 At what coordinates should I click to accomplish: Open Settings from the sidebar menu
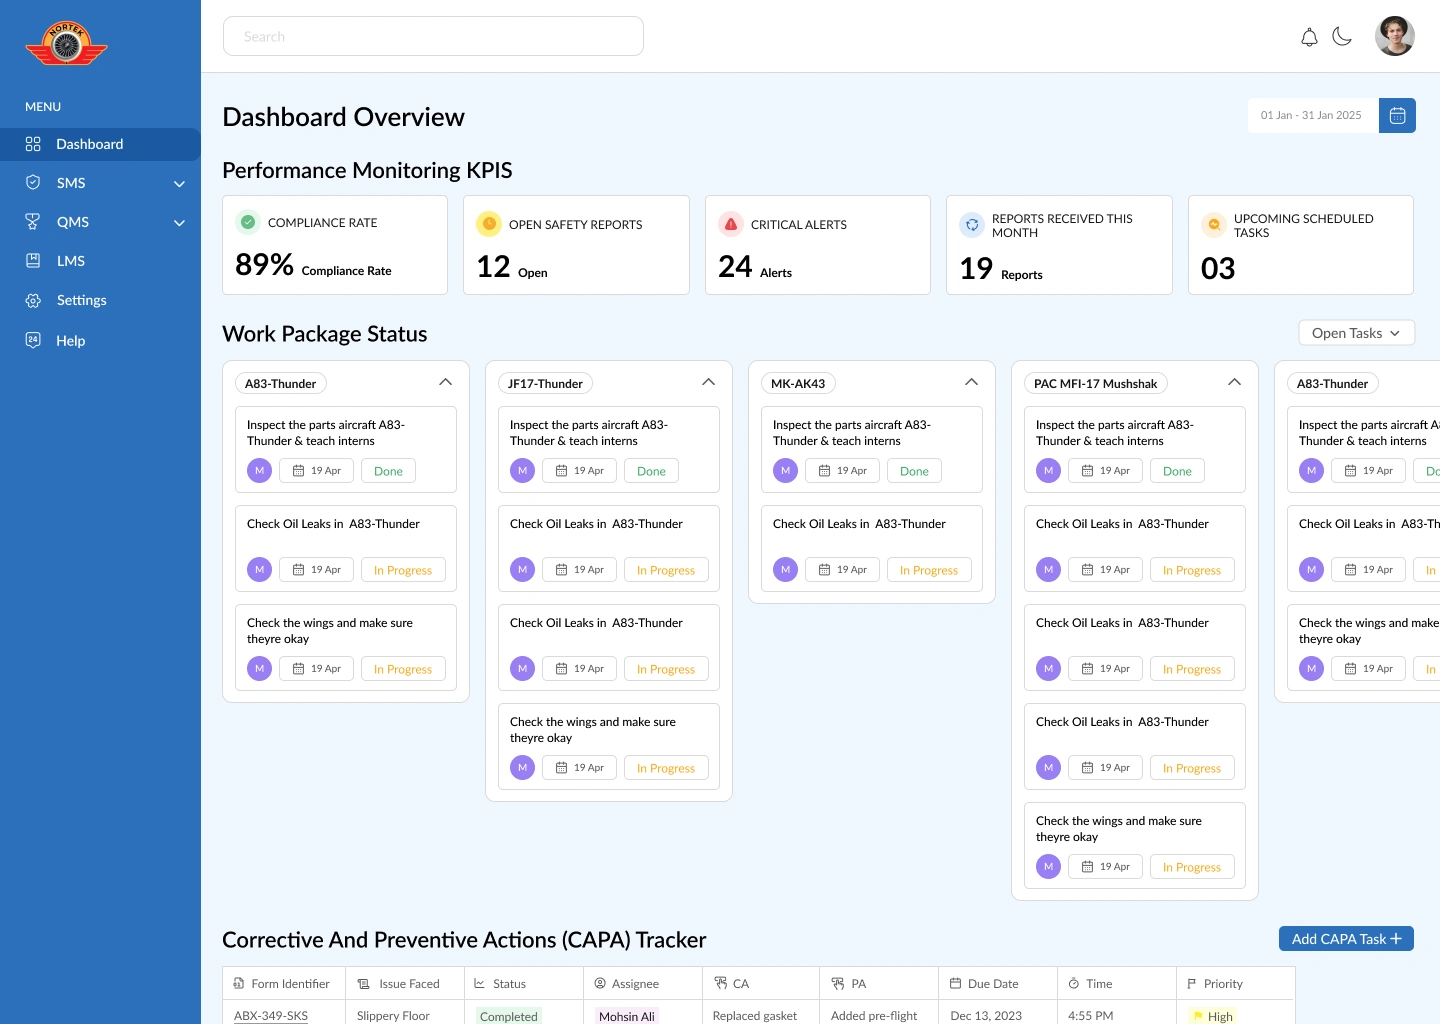[81, 300]
